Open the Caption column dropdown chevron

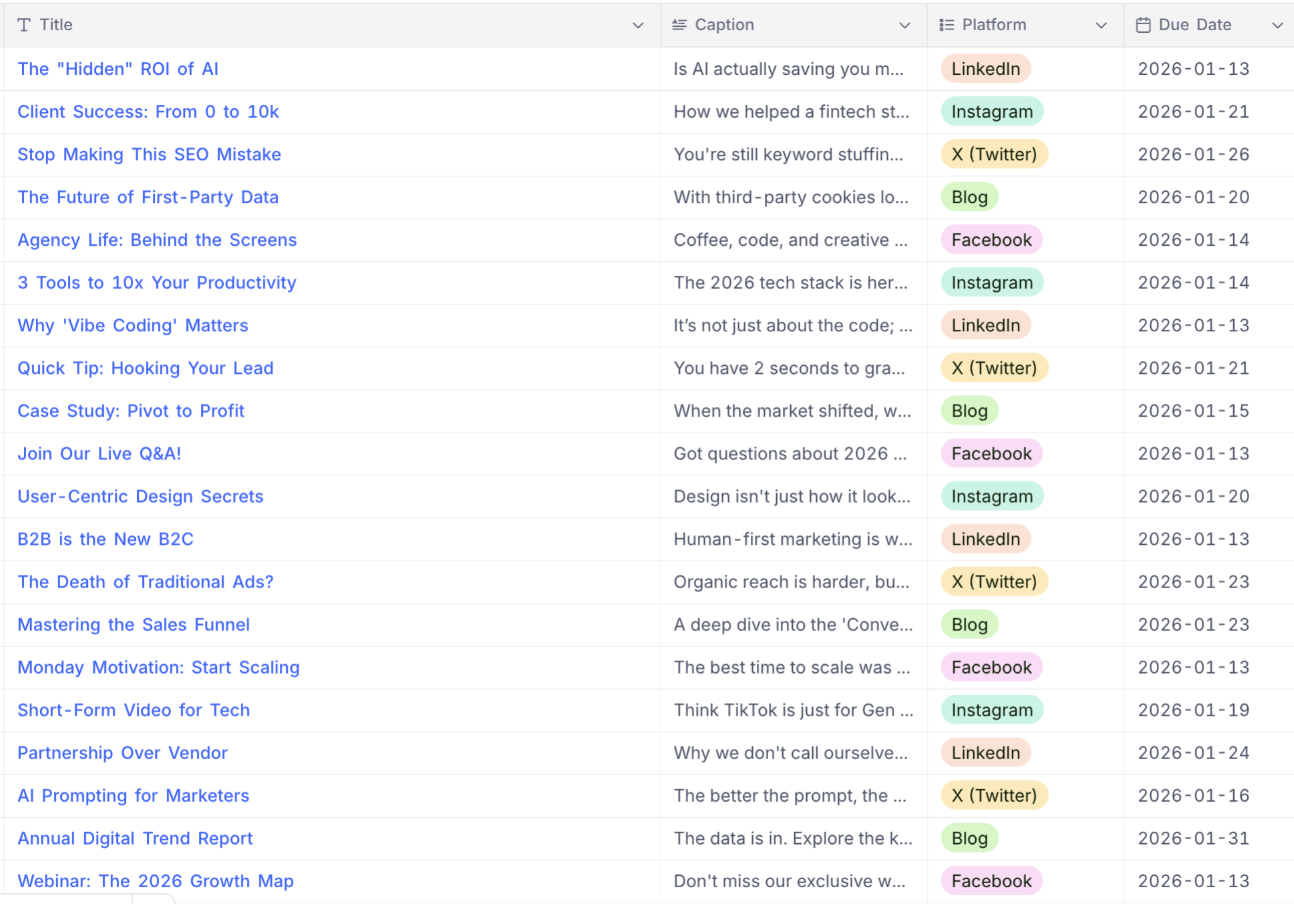905,25
